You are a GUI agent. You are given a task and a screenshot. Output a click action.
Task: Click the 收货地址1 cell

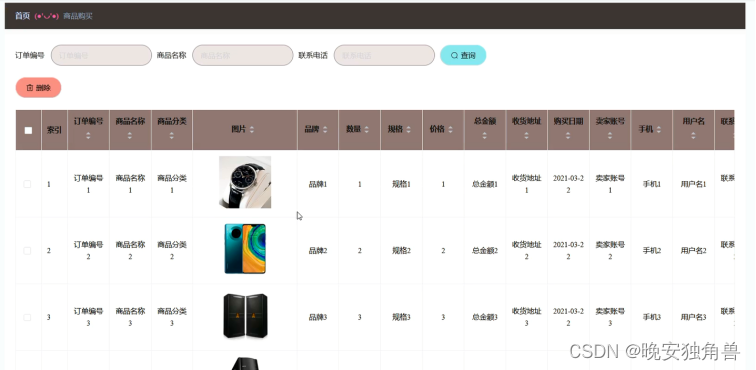point(526,184)
